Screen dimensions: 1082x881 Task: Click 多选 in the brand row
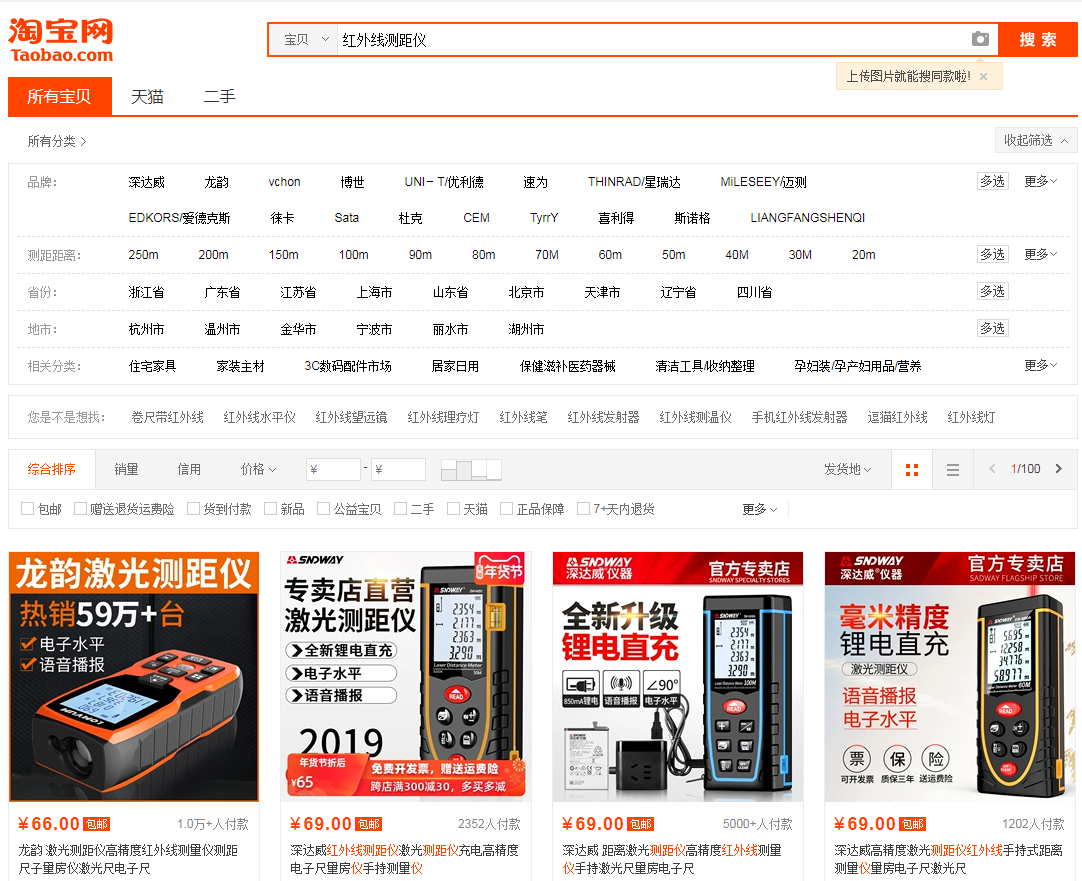point(993,181)
